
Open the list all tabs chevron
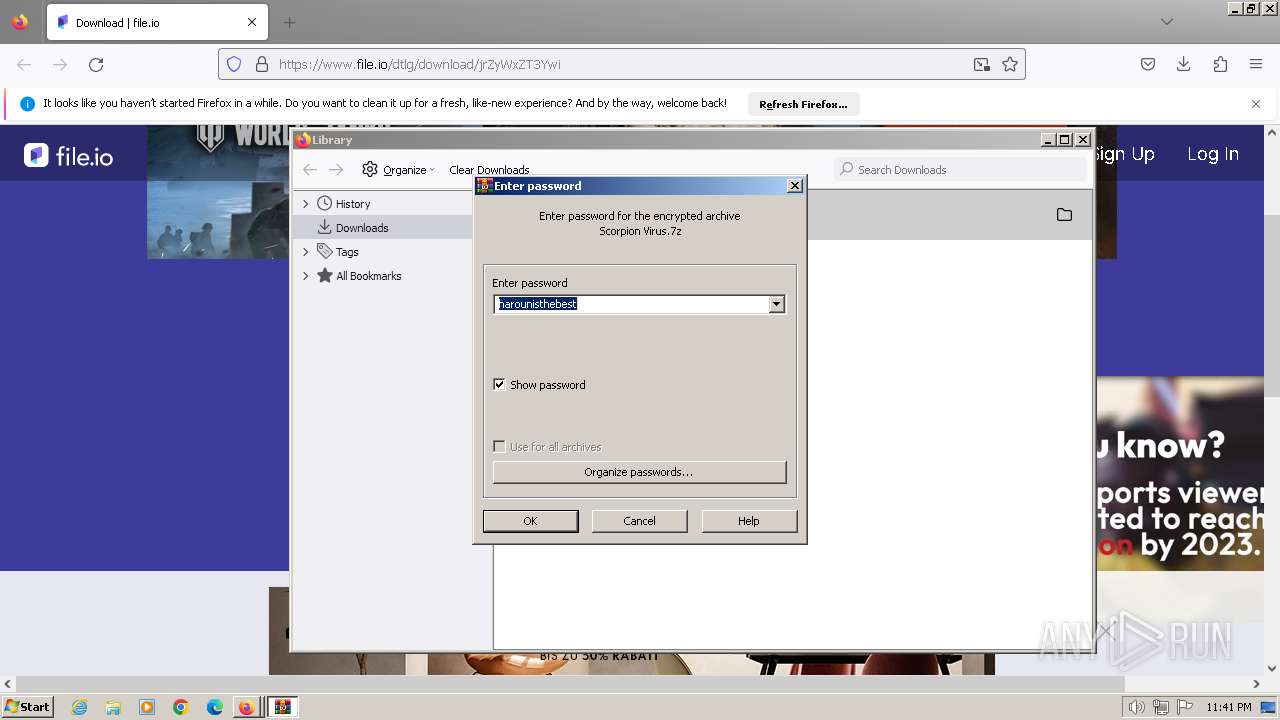click(x=1167, y=22)
